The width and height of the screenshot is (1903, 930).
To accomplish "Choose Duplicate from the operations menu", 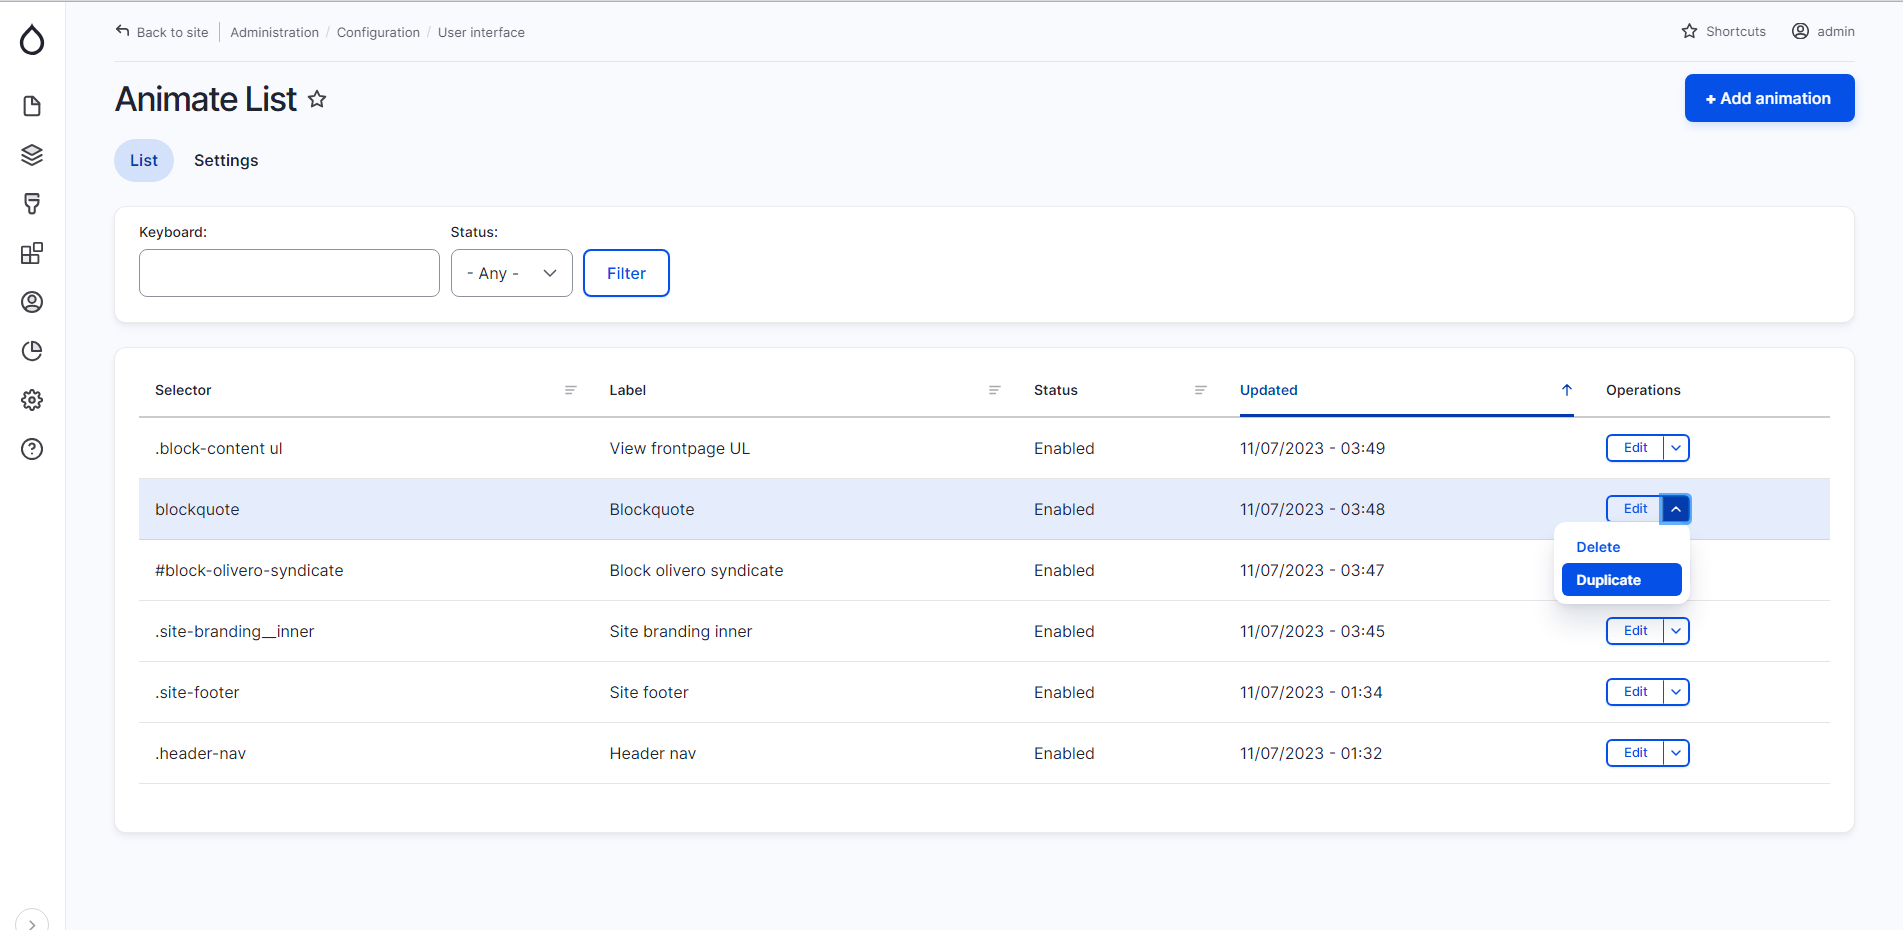I will tap(1620, 580).
